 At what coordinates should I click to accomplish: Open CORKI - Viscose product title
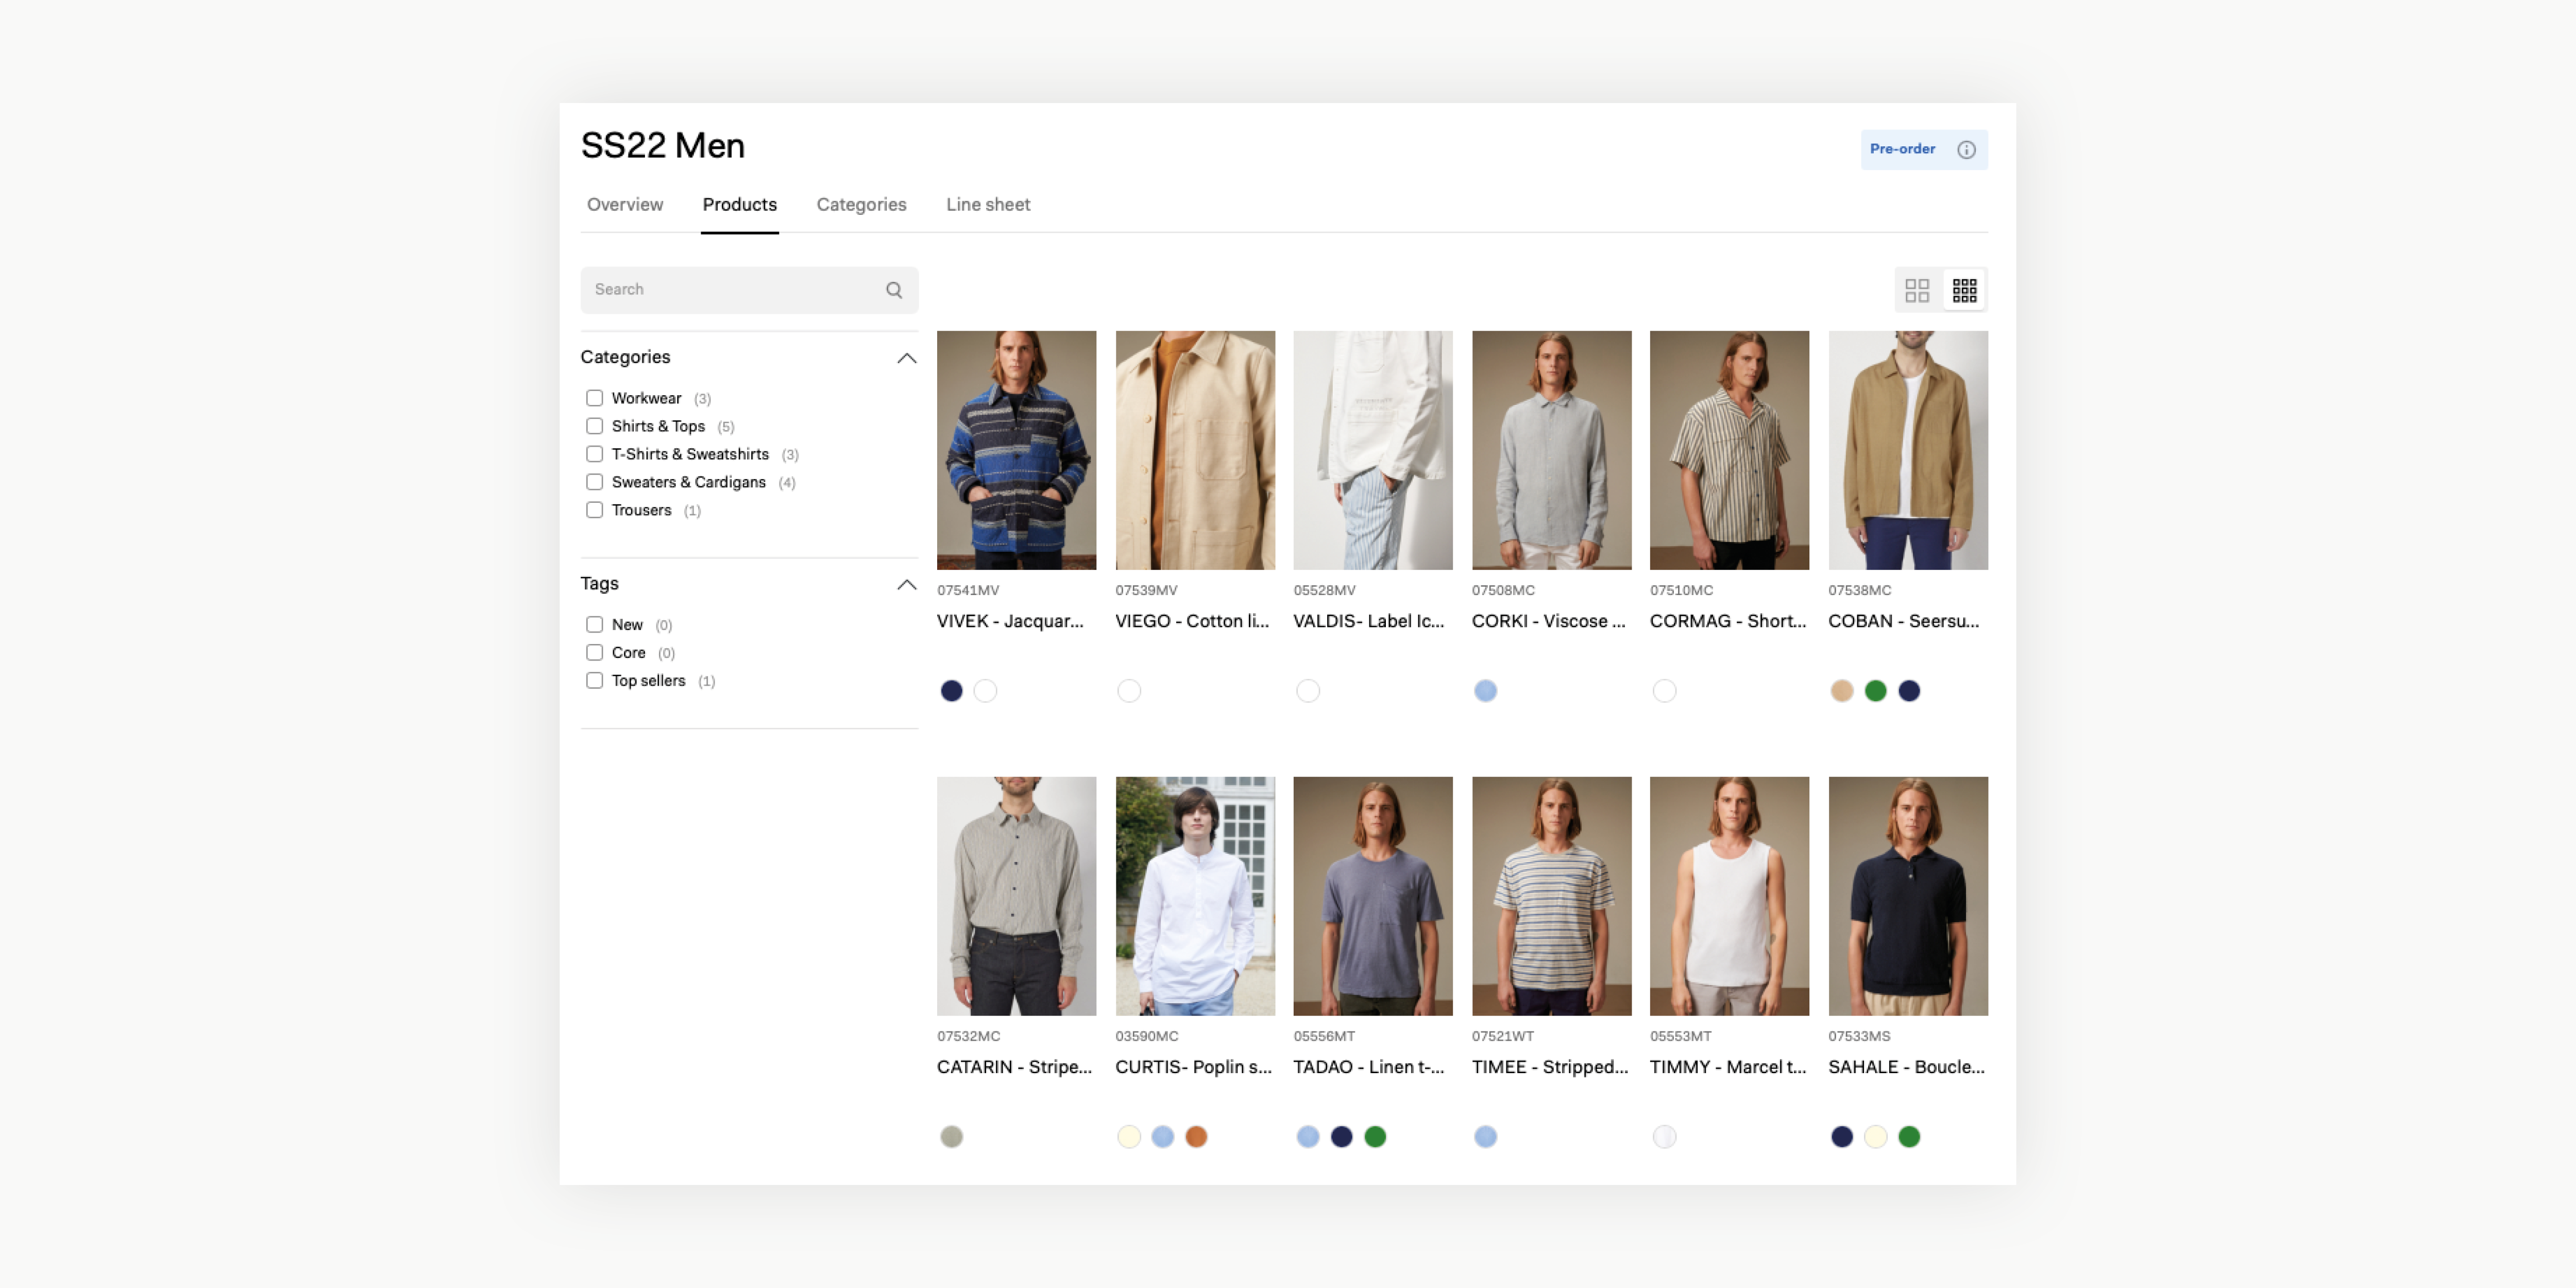[1548, 621]
